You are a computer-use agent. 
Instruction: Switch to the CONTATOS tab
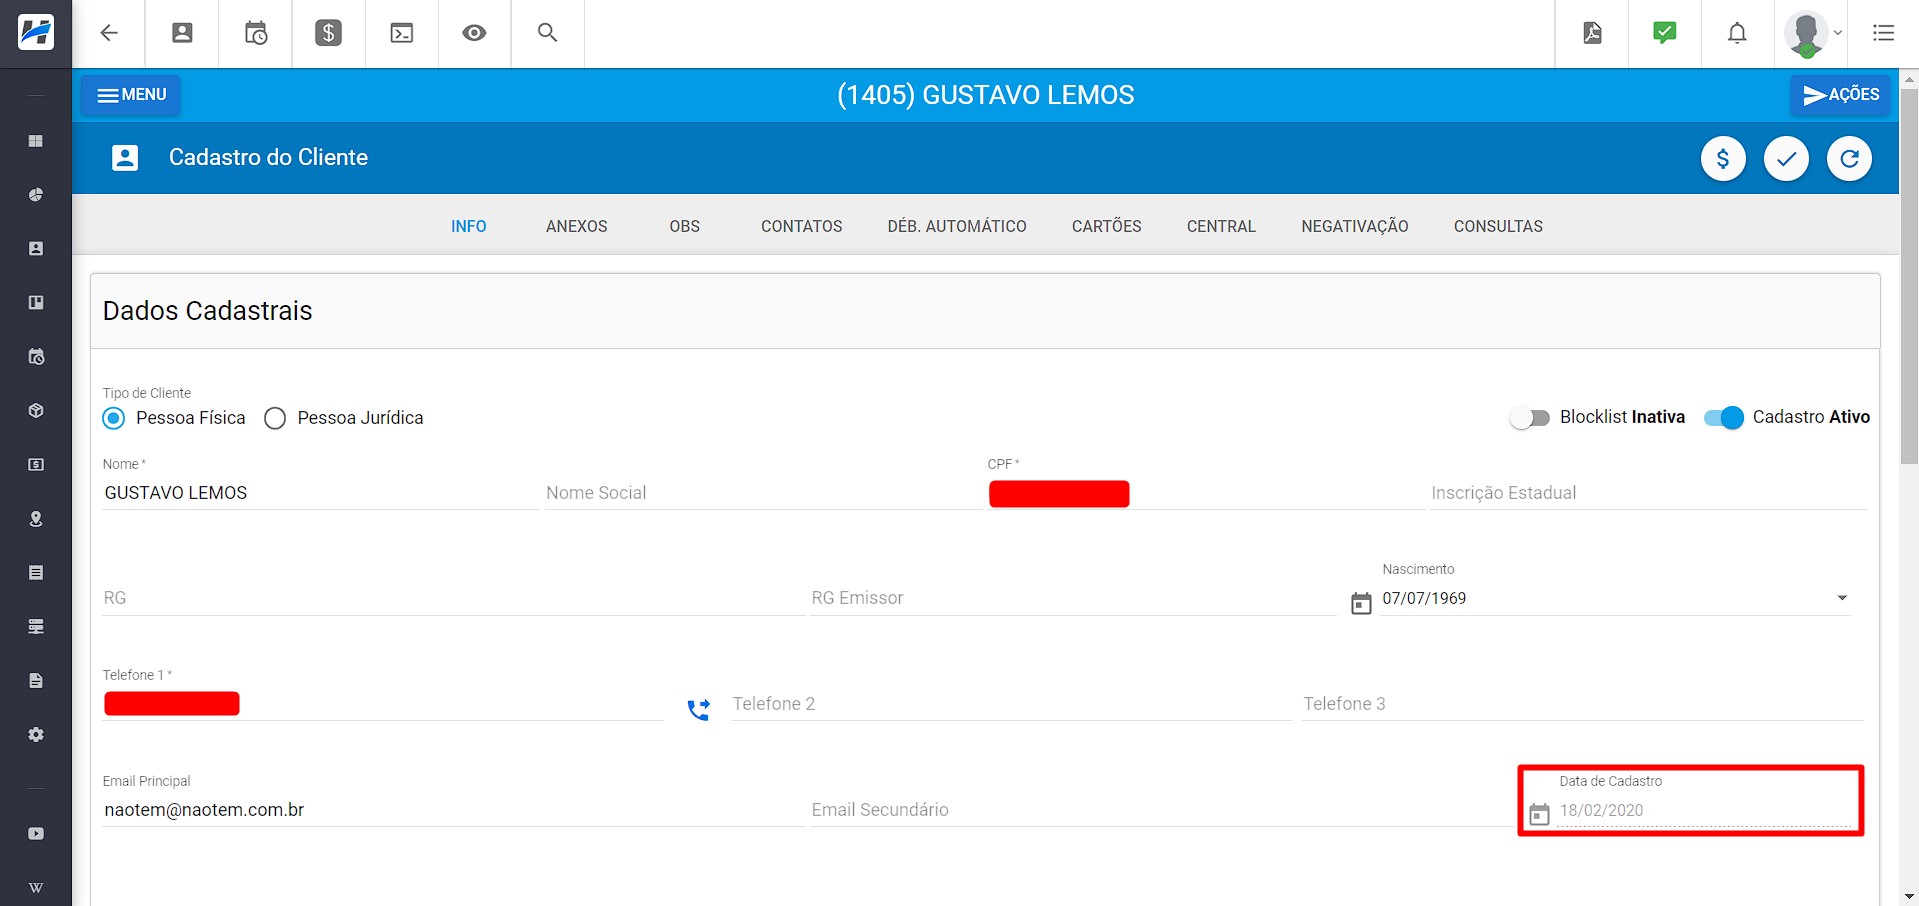801,226
